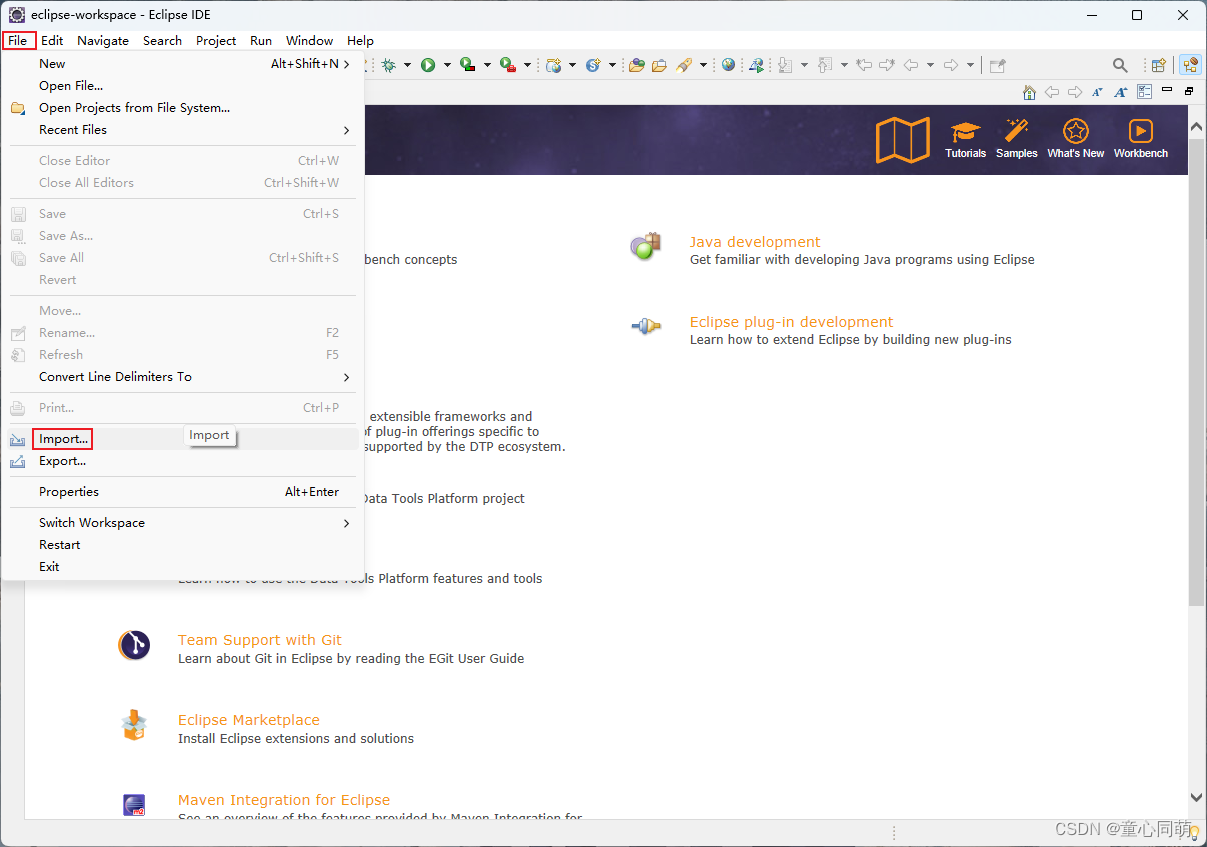Click the vertical scrollbar up arrow
1207x847 pixels.
coord(1197,125)
